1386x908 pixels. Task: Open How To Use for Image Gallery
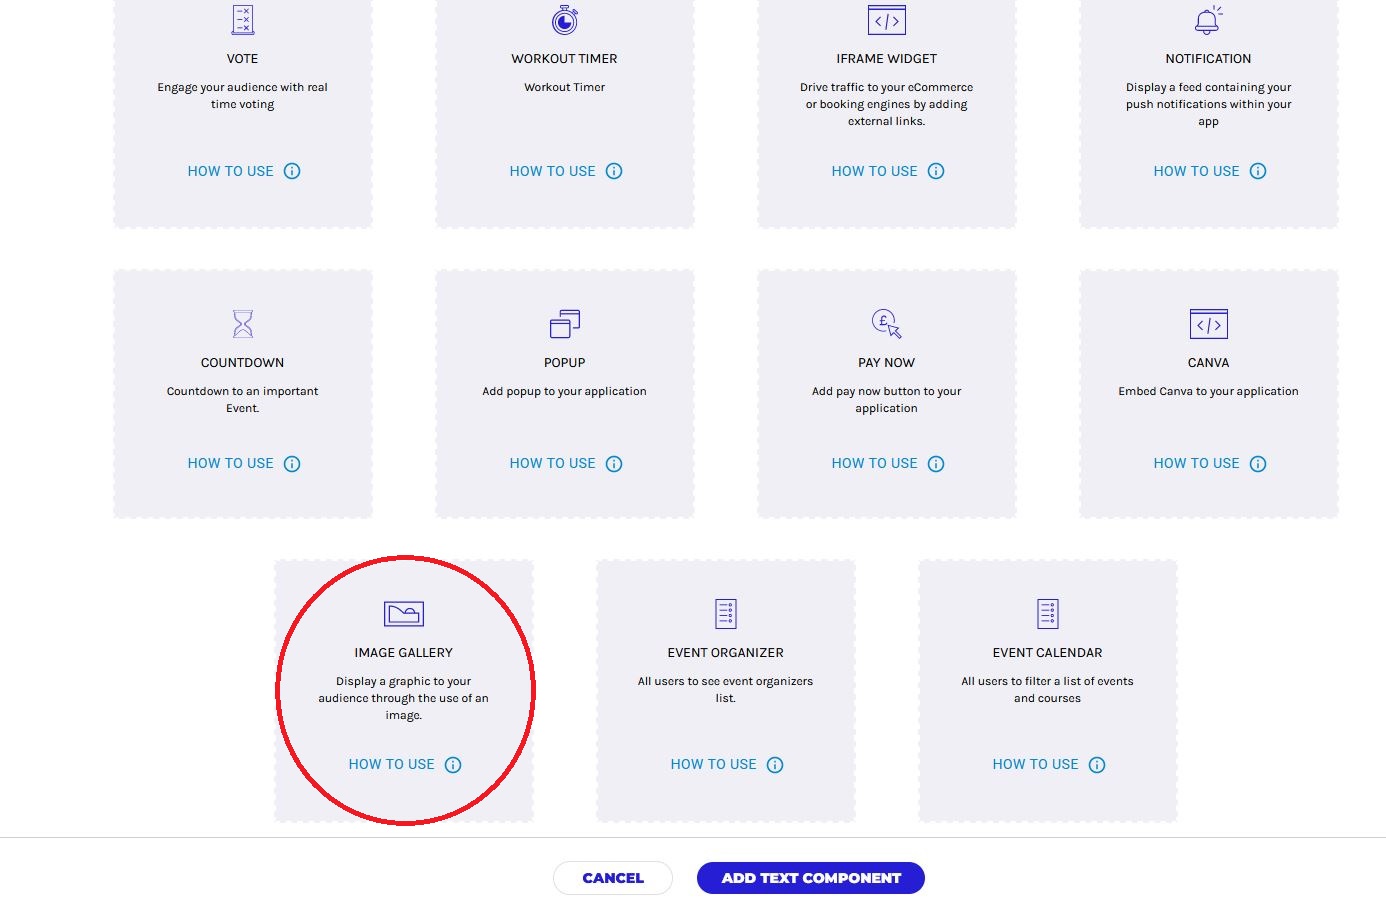pyautogui.click(x=392, y=764)
